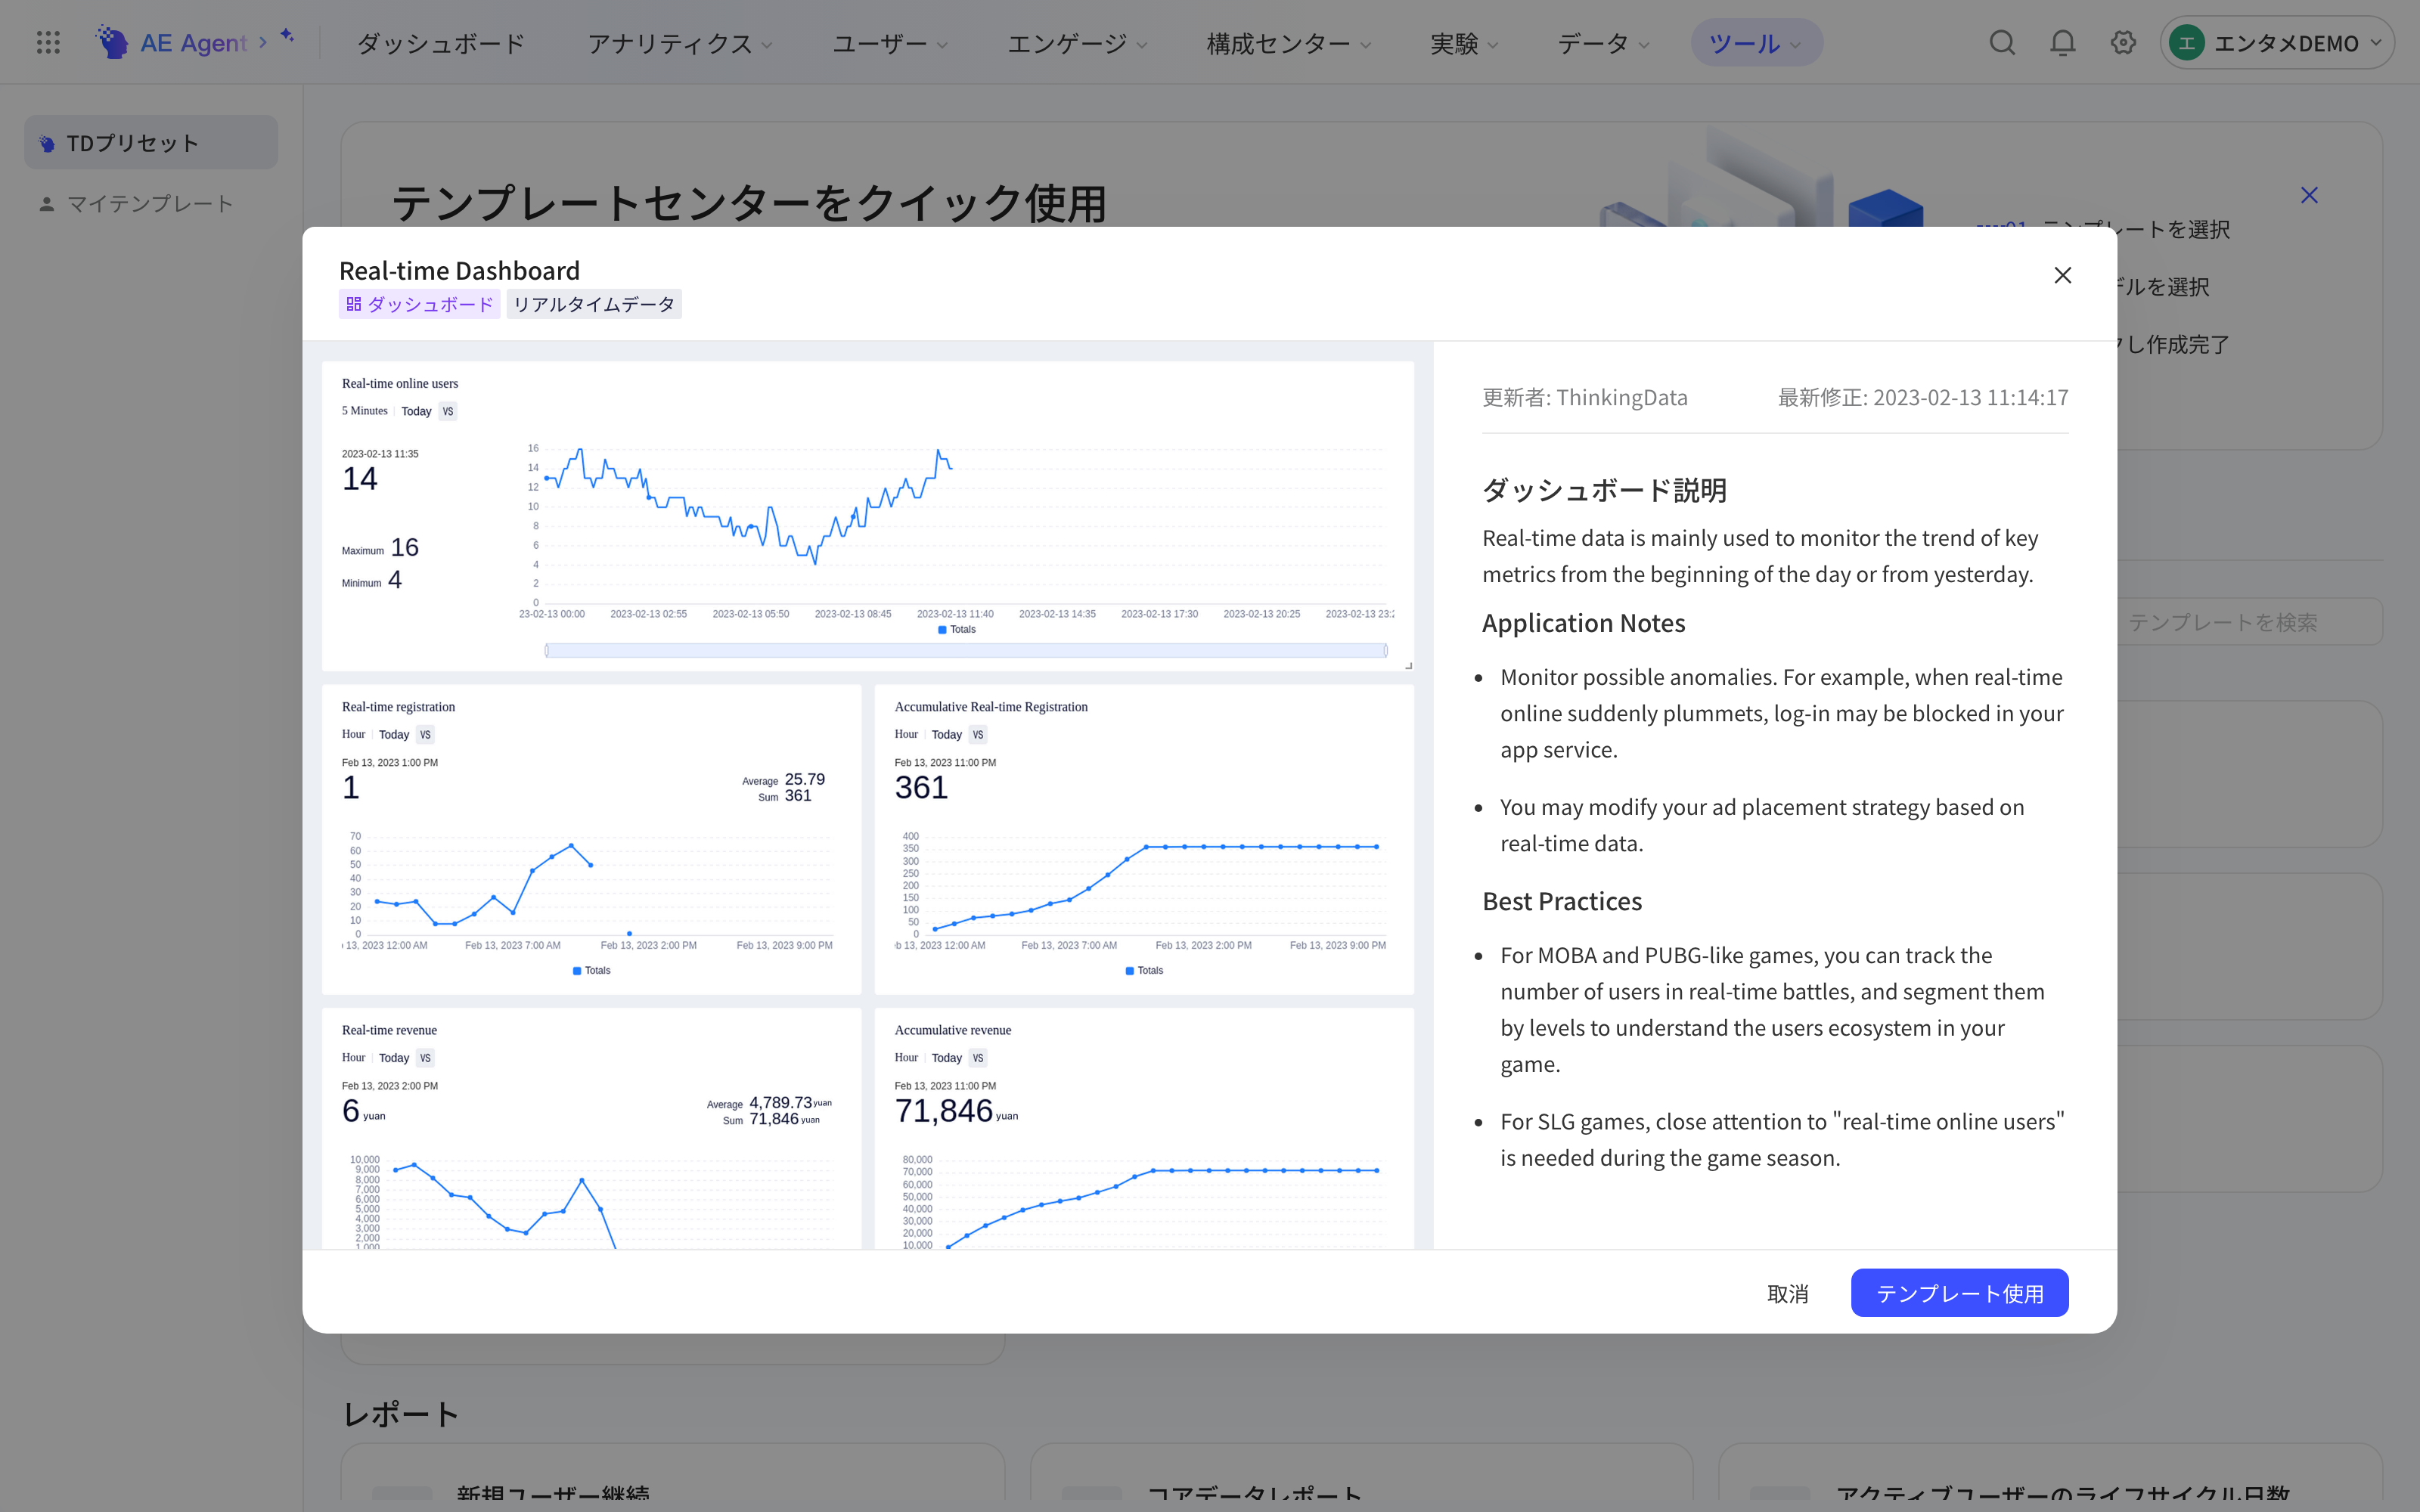Click the search magnifier icon in header
Image resolution: width=2420 pixels, height=1512 pixels.
click(x=2002, y=42)
